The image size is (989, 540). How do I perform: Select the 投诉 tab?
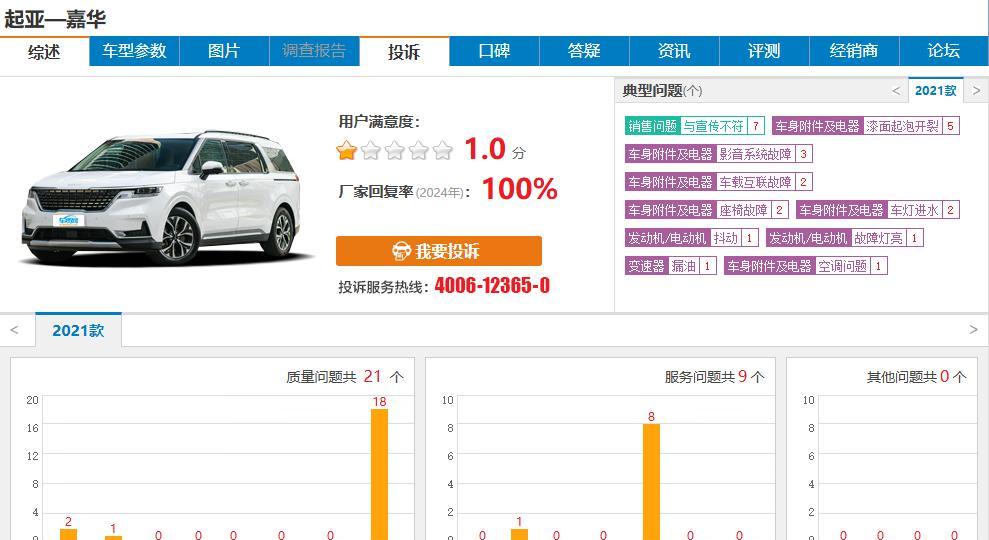(404, 52)
